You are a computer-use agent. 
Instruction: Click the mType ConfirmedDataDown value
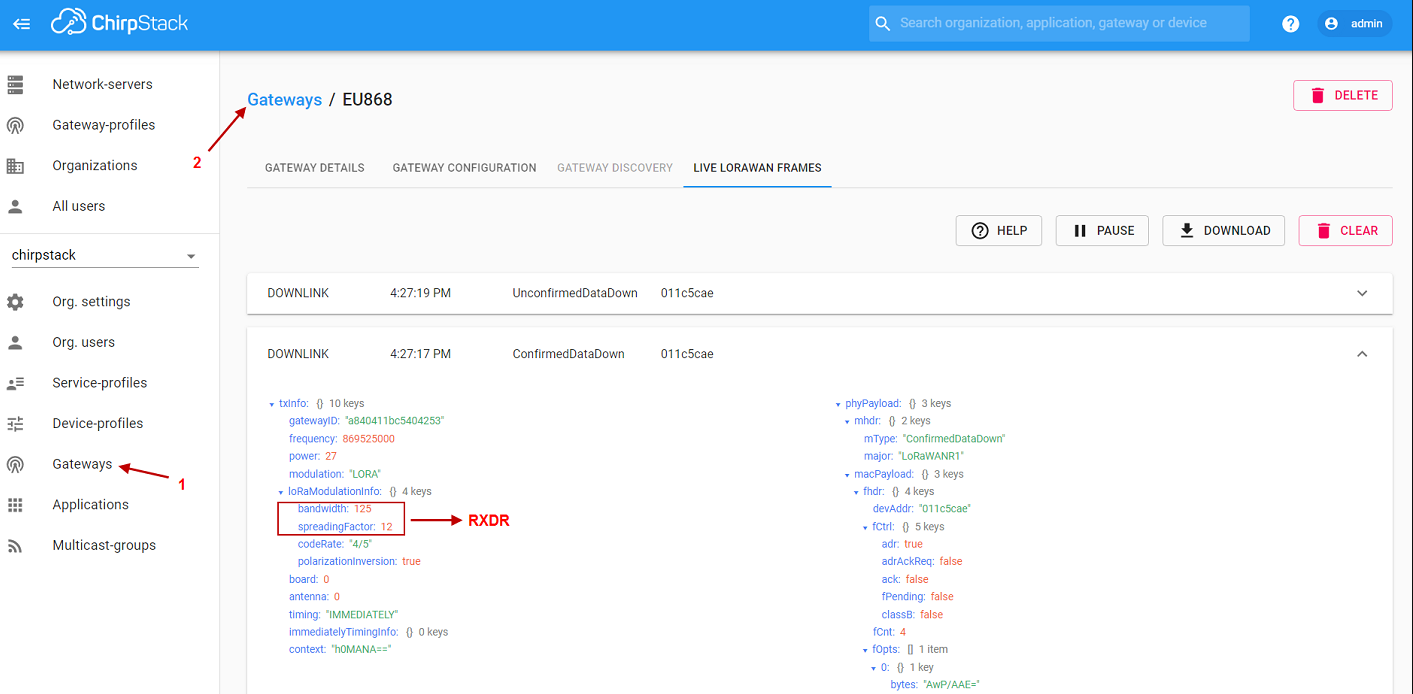pos(954,439)
